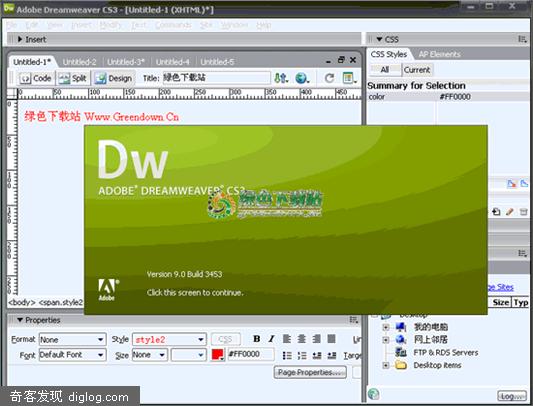Expand the 我的电脑 tree node

click(x=386, y=327)
